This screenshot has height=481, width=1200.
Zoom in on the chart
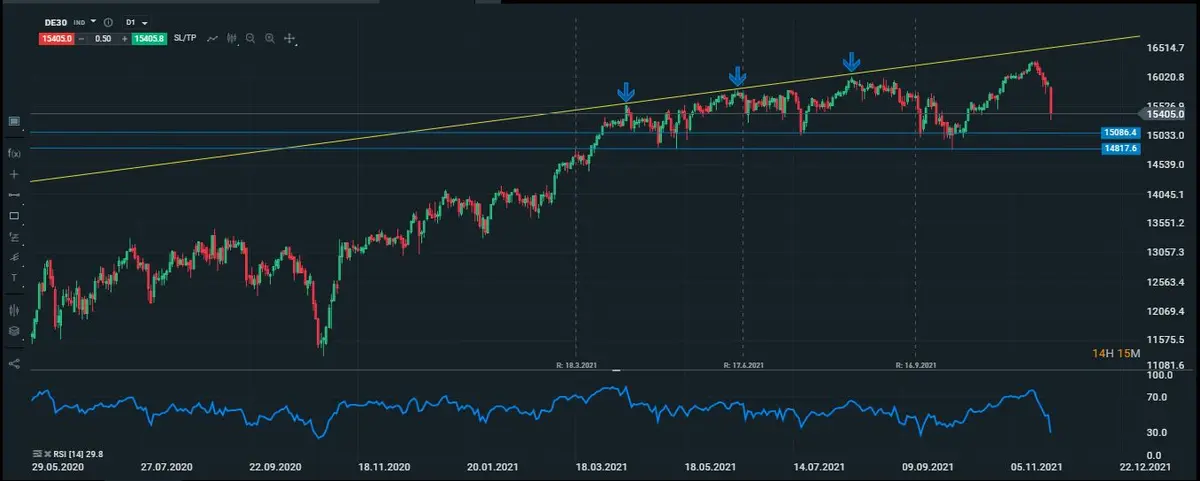pyautogui.click(x=270, y=39)
